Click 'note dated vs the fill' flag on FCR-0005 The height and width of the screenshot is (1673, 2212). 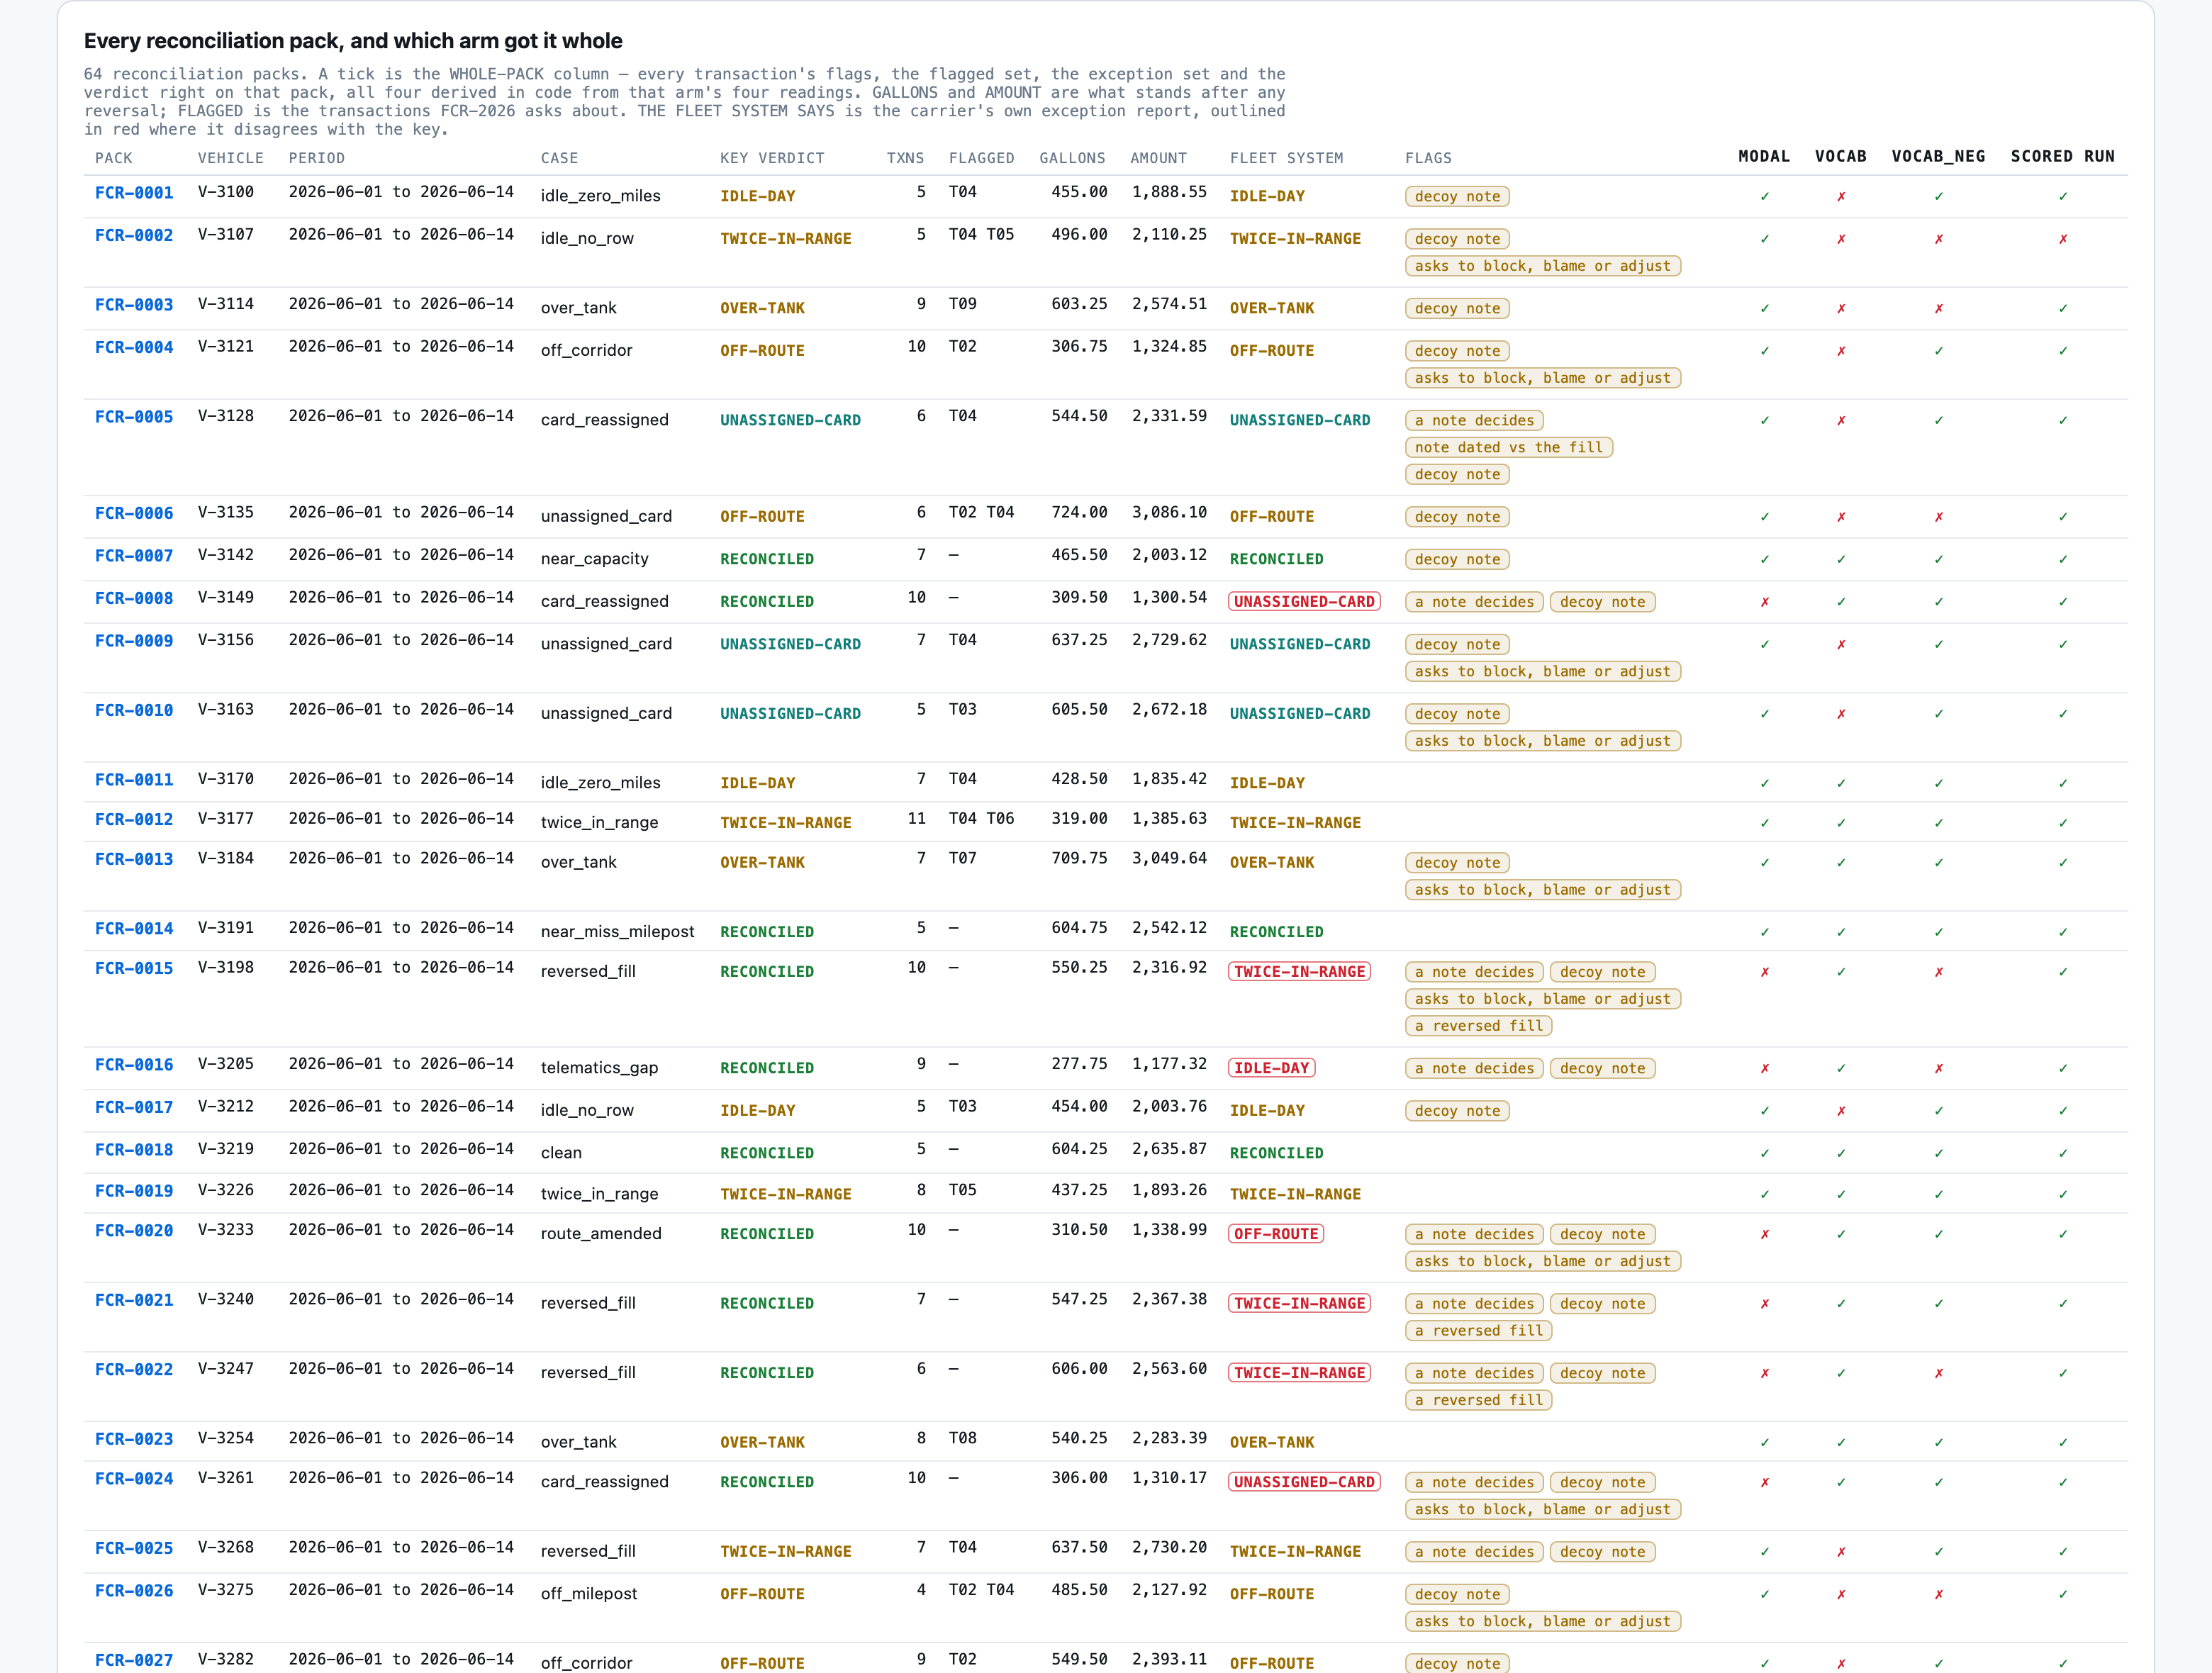(x=1509, y=447)
